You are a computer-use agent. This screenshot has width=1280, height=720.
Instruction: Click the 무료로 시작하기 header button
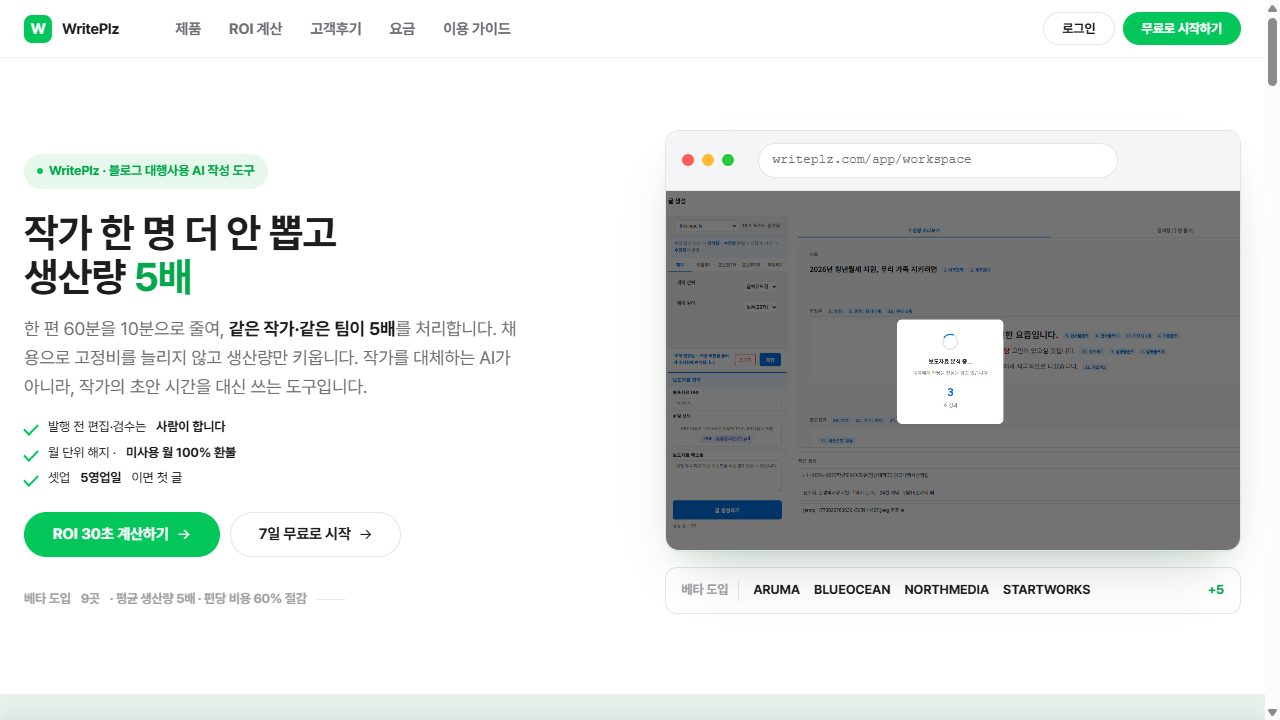coord(1182,28)
